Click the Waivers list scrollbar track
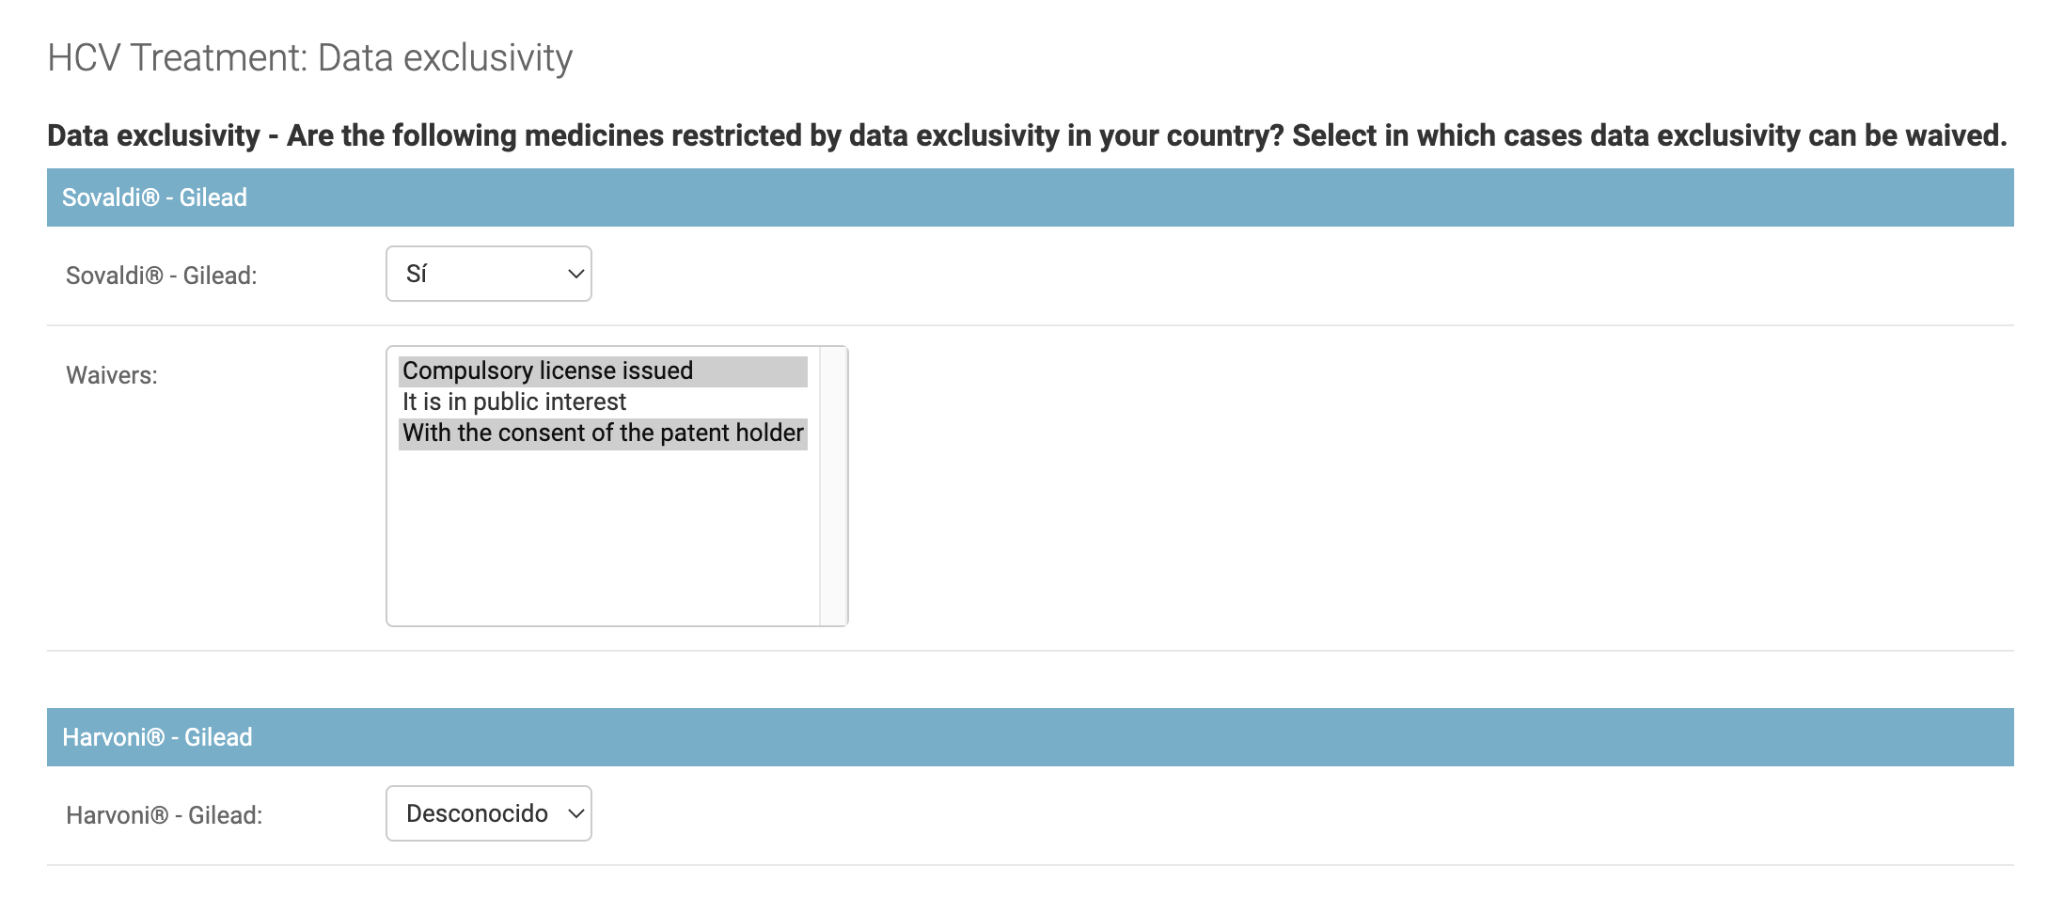Viewport: 2048px width, 914px height. coord(833,486)
